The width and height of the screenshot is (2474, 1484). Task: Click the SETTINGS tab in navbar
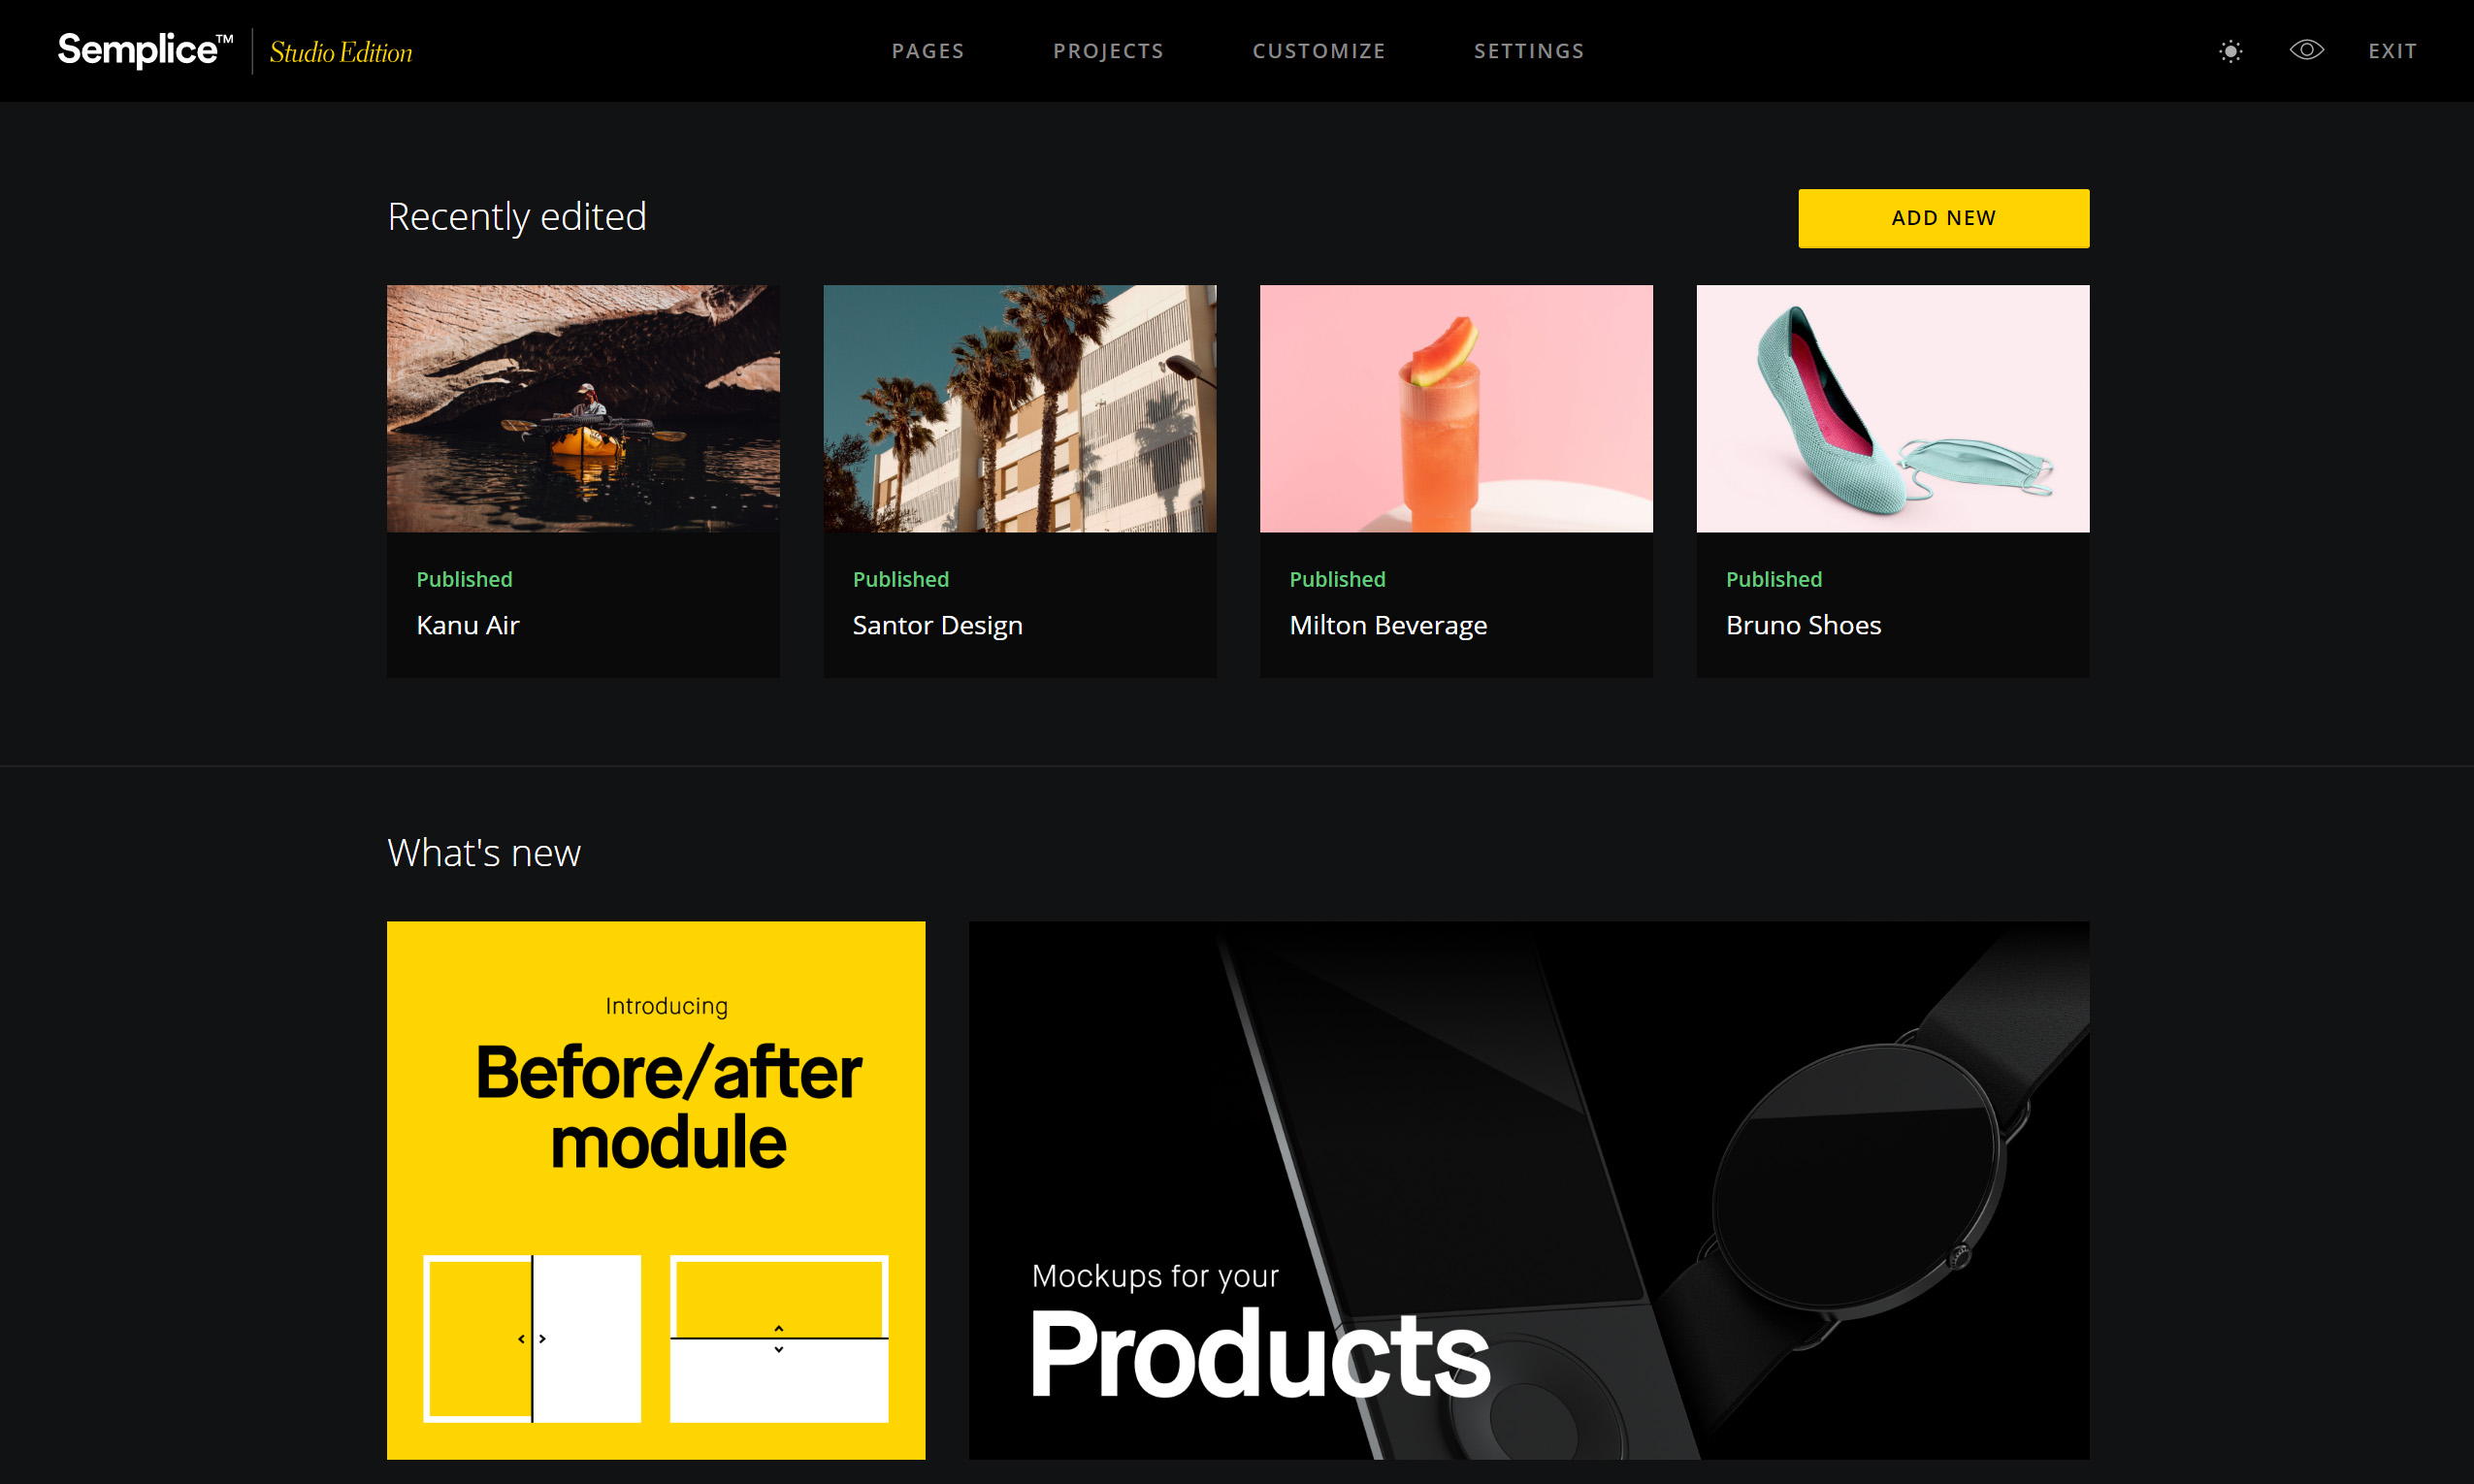1529,49
